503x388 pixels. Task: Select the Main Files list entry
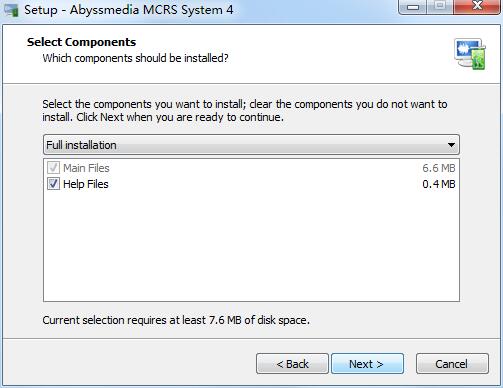[x=251, y=168]
